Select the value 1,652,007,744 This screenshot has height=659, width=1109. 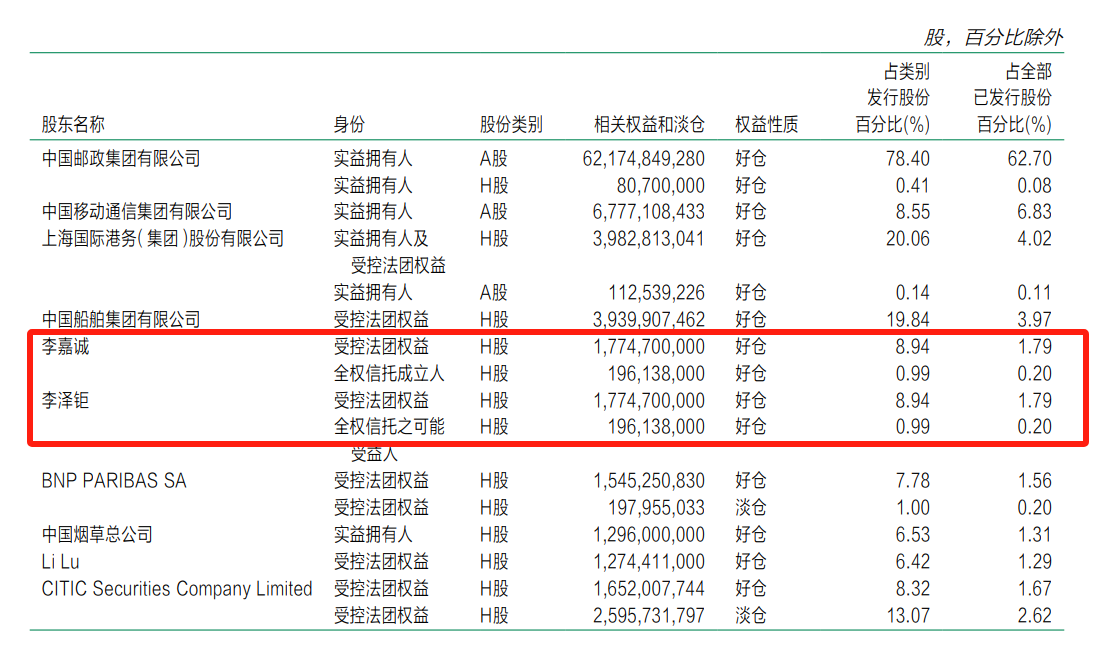[x=649, y=588]
